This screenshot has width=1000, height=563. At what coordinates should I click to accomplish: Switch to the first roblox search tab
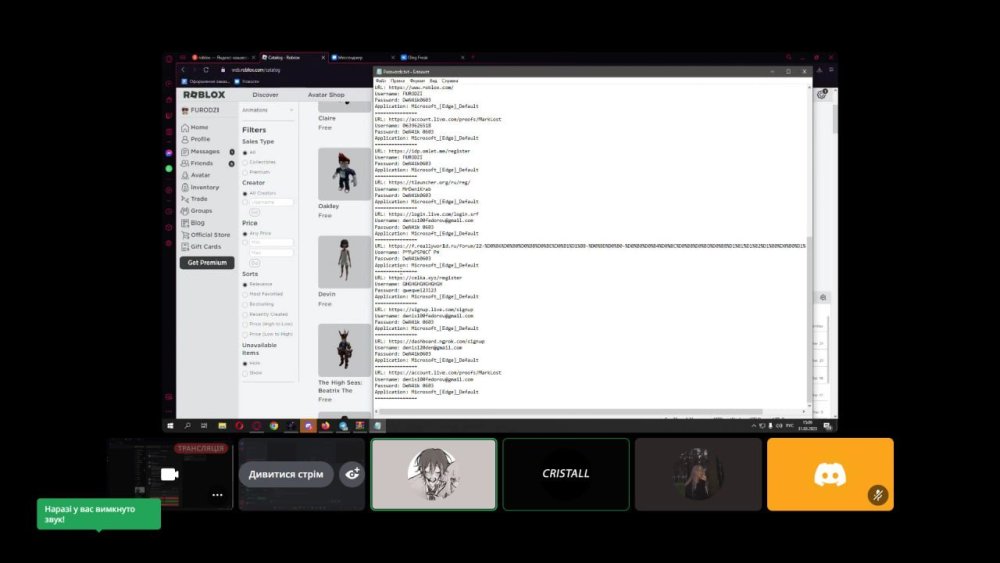pos(223,57)
